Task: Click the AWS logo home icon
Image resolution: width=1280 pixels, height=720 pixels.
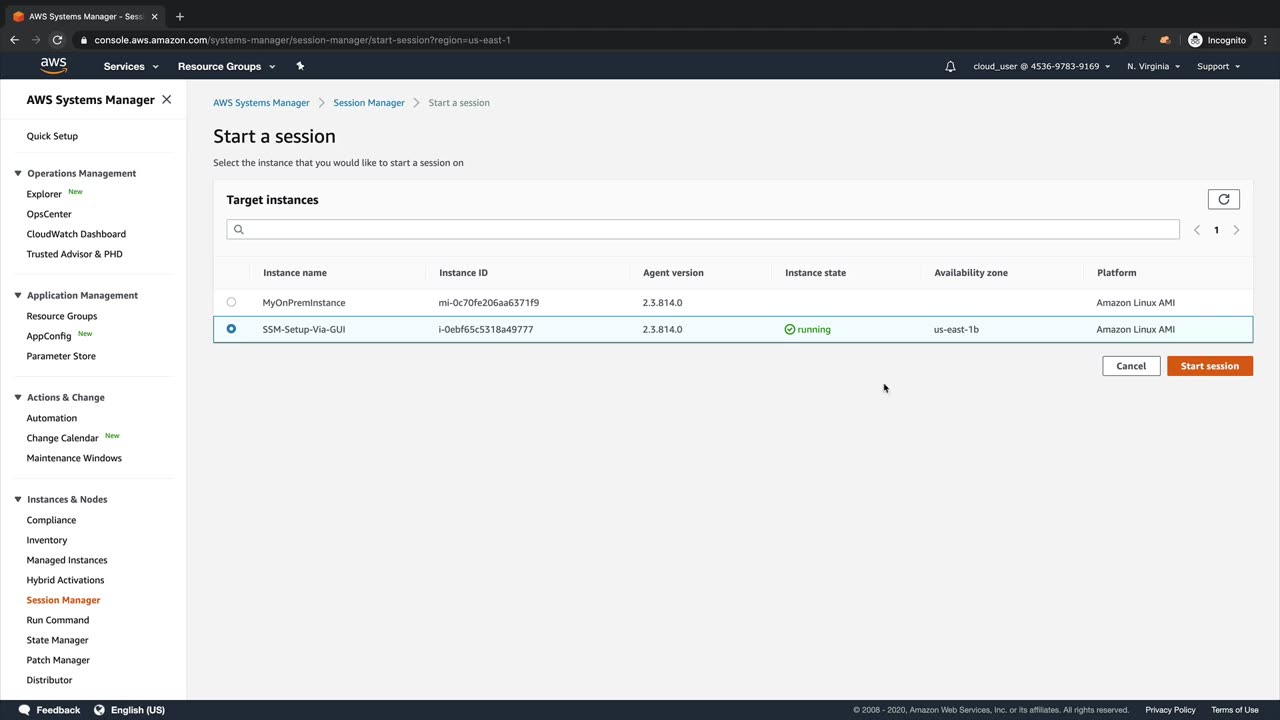Action: [x=54, y=66]
